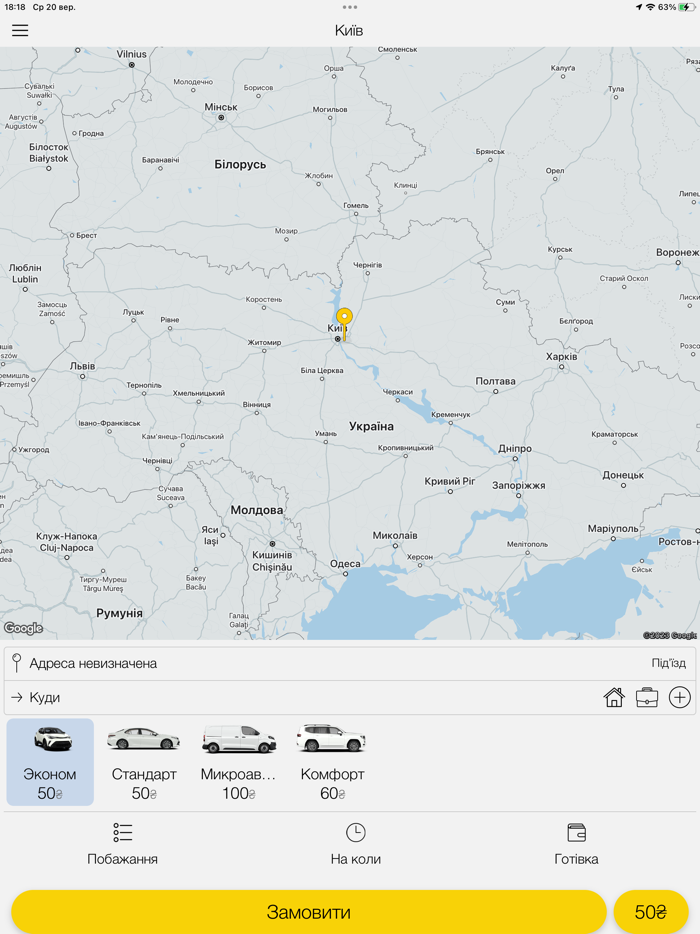
Task: Select the Стандарт car class
Action: click(144, 762)
